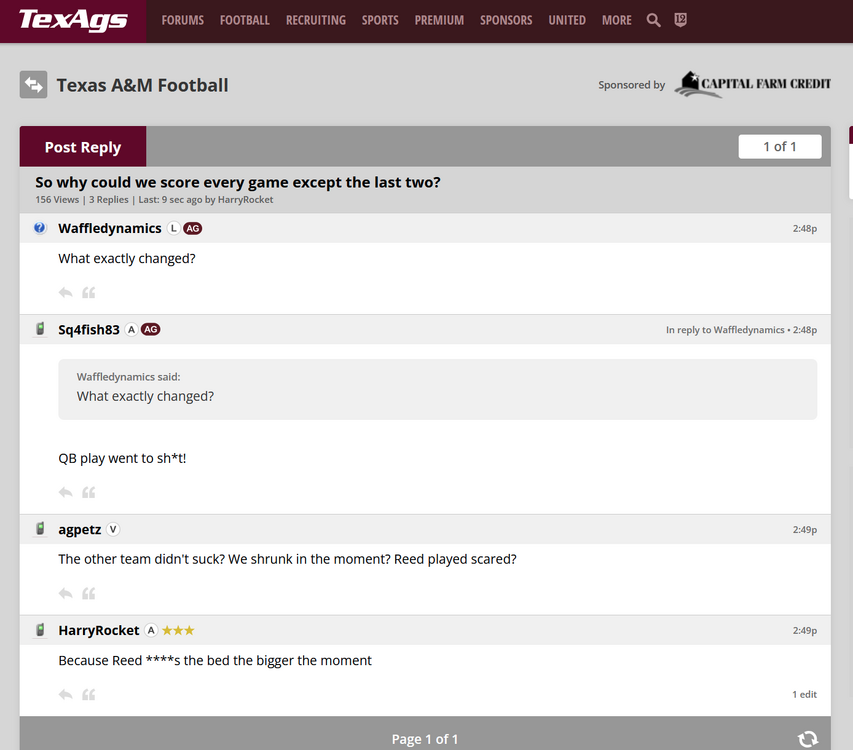Go to the FOOTBALL menu item
This screenshot has height=750, width=853.
pyautogui.click(x=245, y=20)
